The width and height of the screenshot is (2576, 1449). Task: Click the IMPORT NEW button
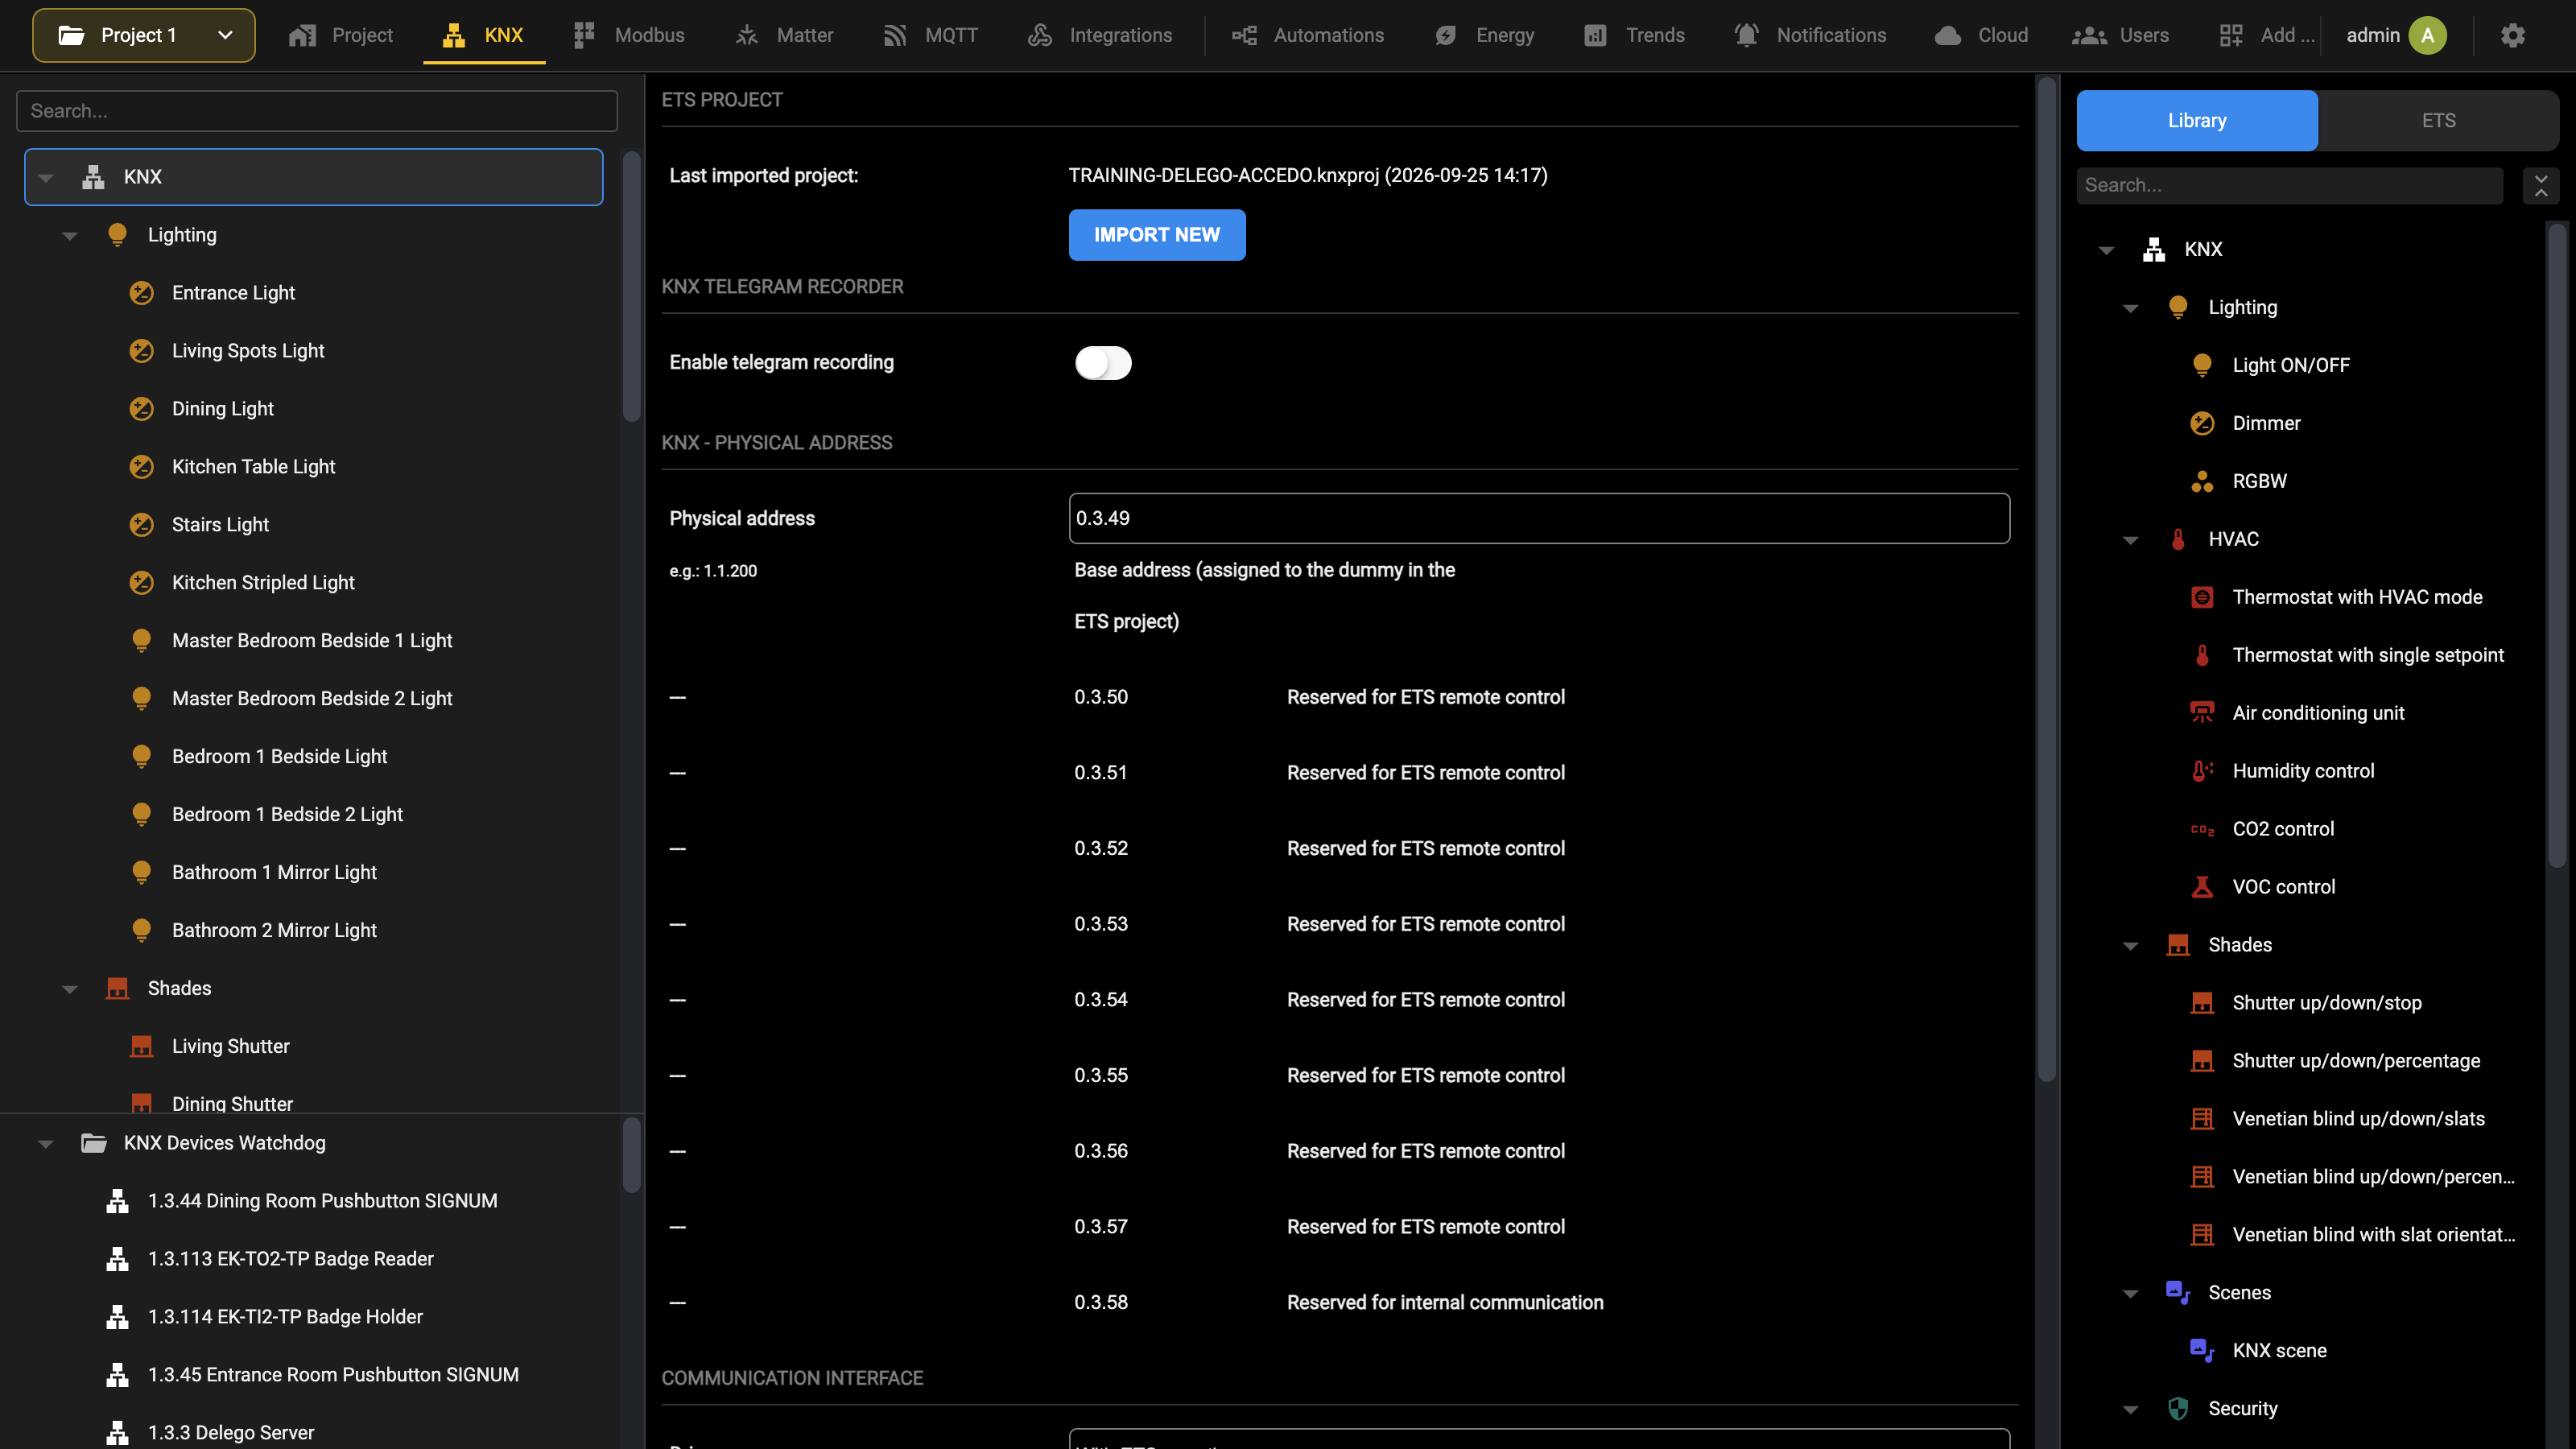1157,235
